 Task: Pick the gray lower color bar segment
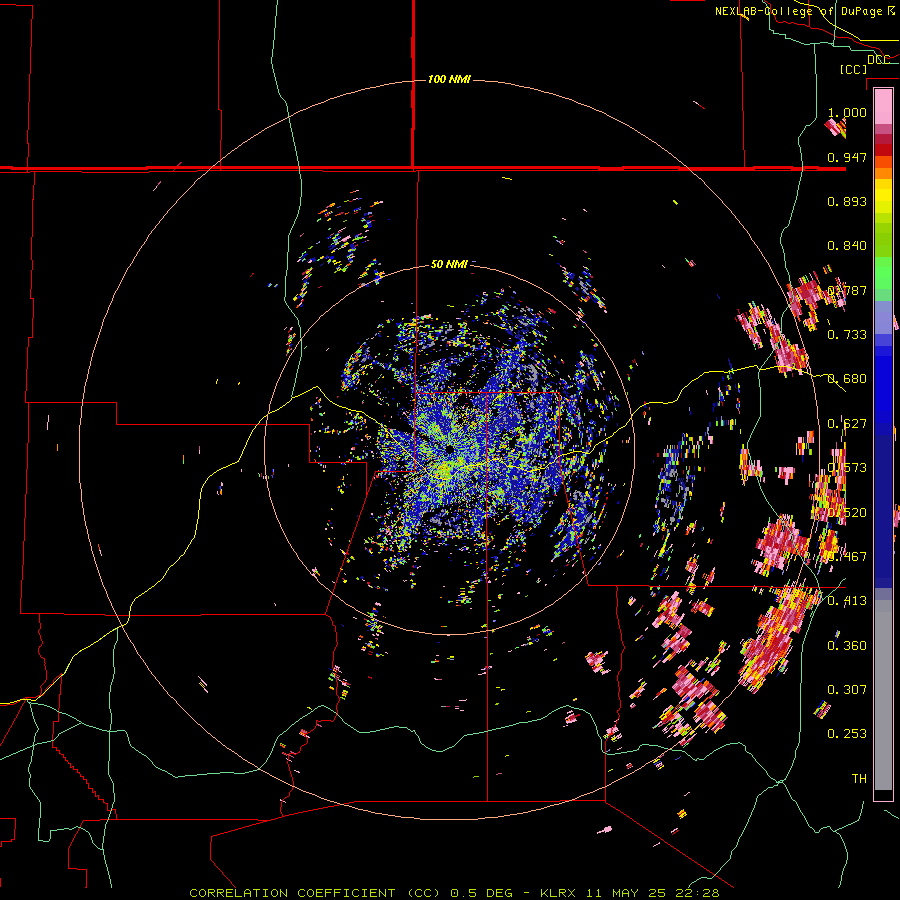(883, 695)
